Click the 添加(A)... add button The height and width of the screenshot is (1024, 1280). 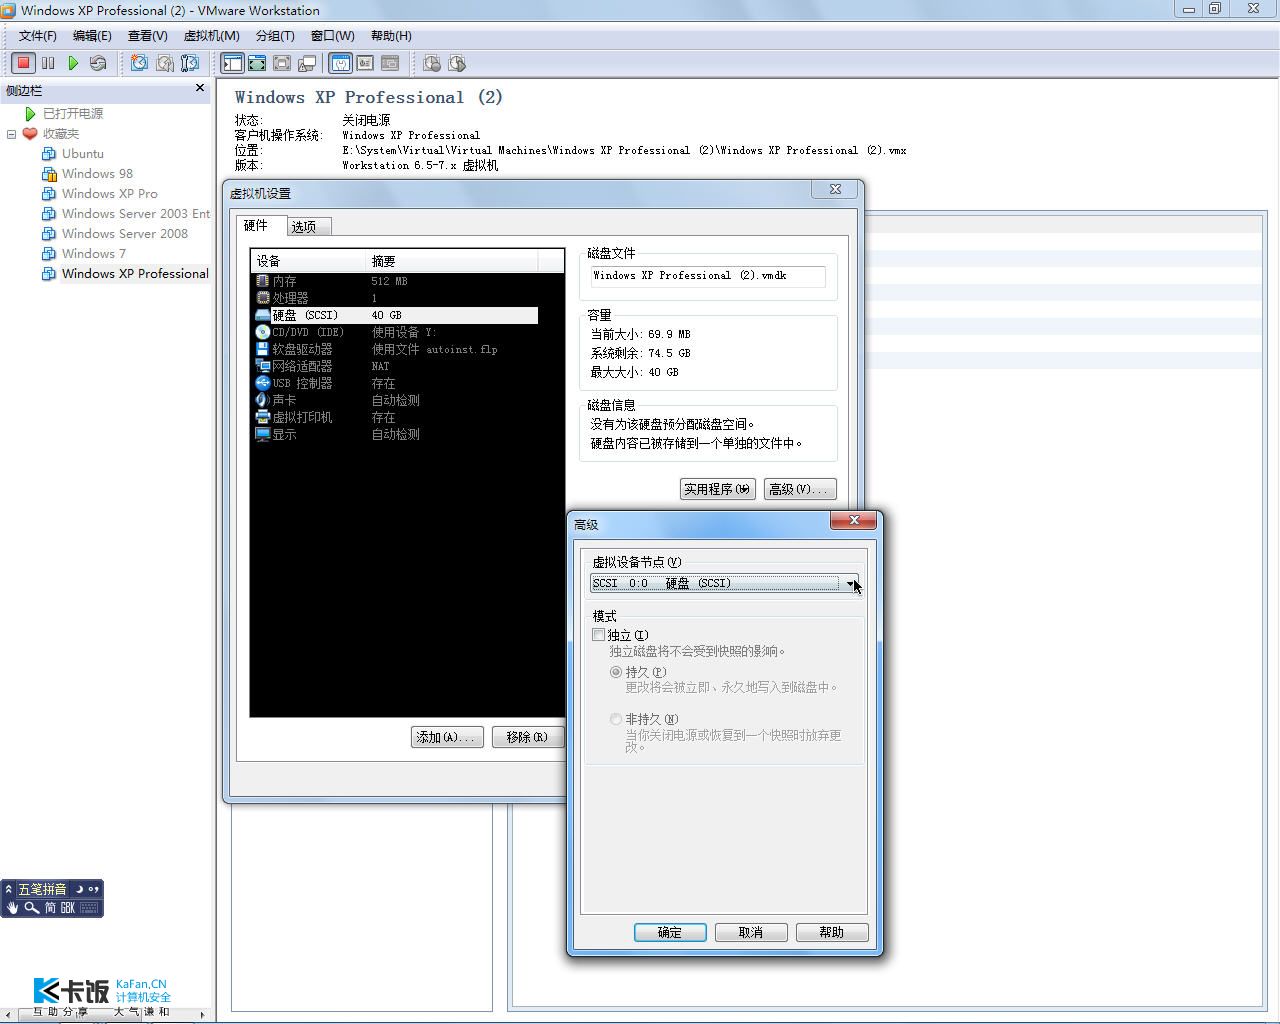tap(447, 737)
